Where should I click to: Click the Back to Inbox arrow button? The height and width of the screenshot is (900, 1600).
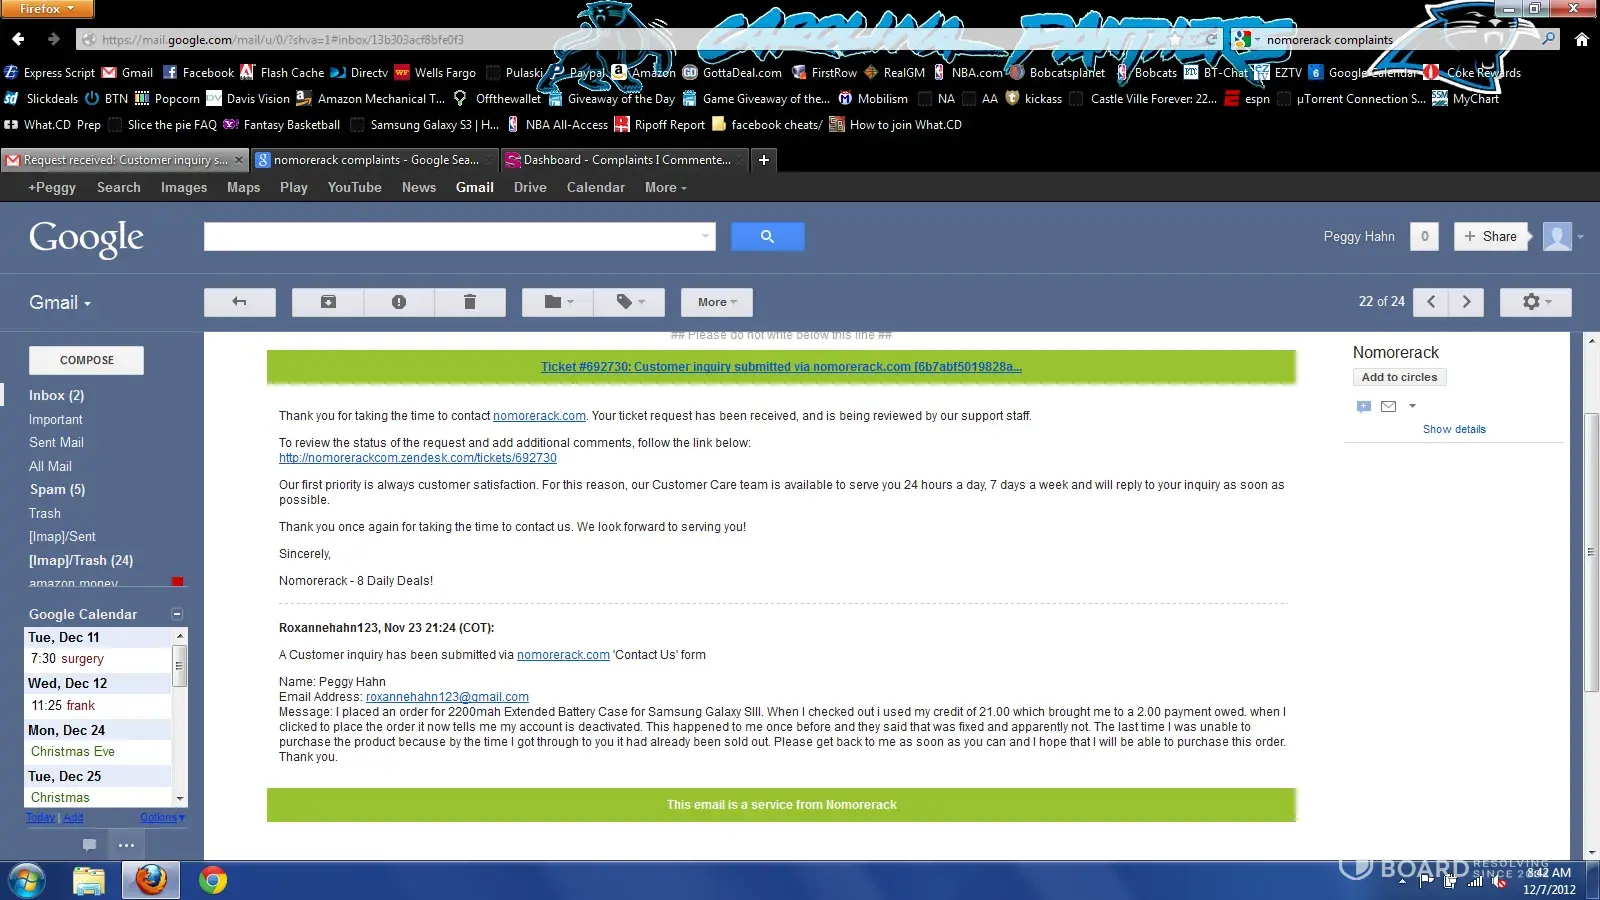(240, 302)
